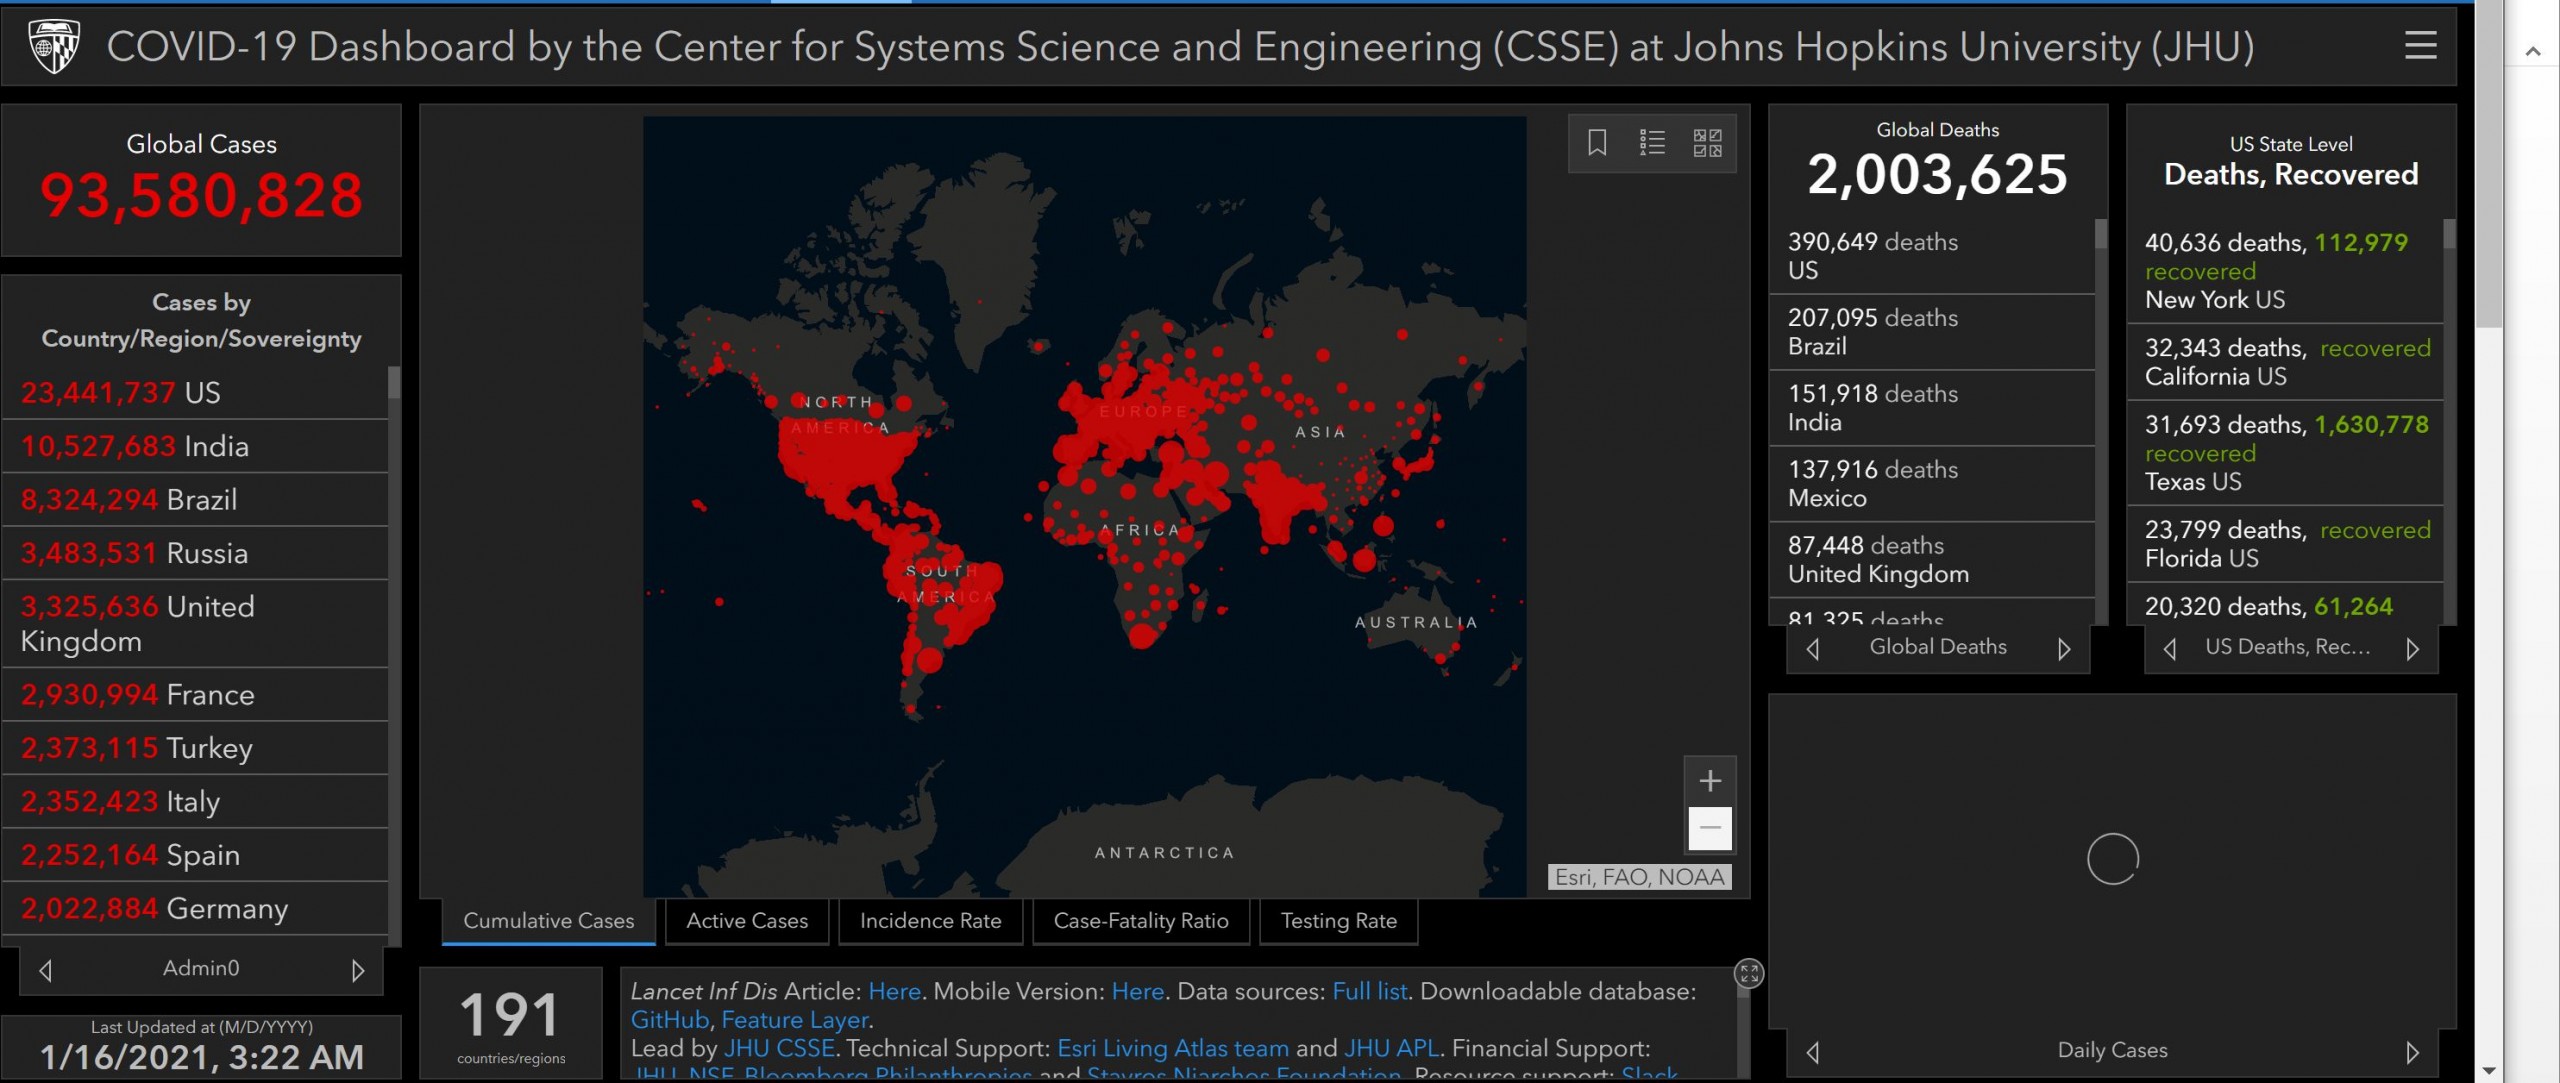Click the map bookmarks icon
The image size is (2560, 1083).
pyautogui.click(x=1597, y=143)
